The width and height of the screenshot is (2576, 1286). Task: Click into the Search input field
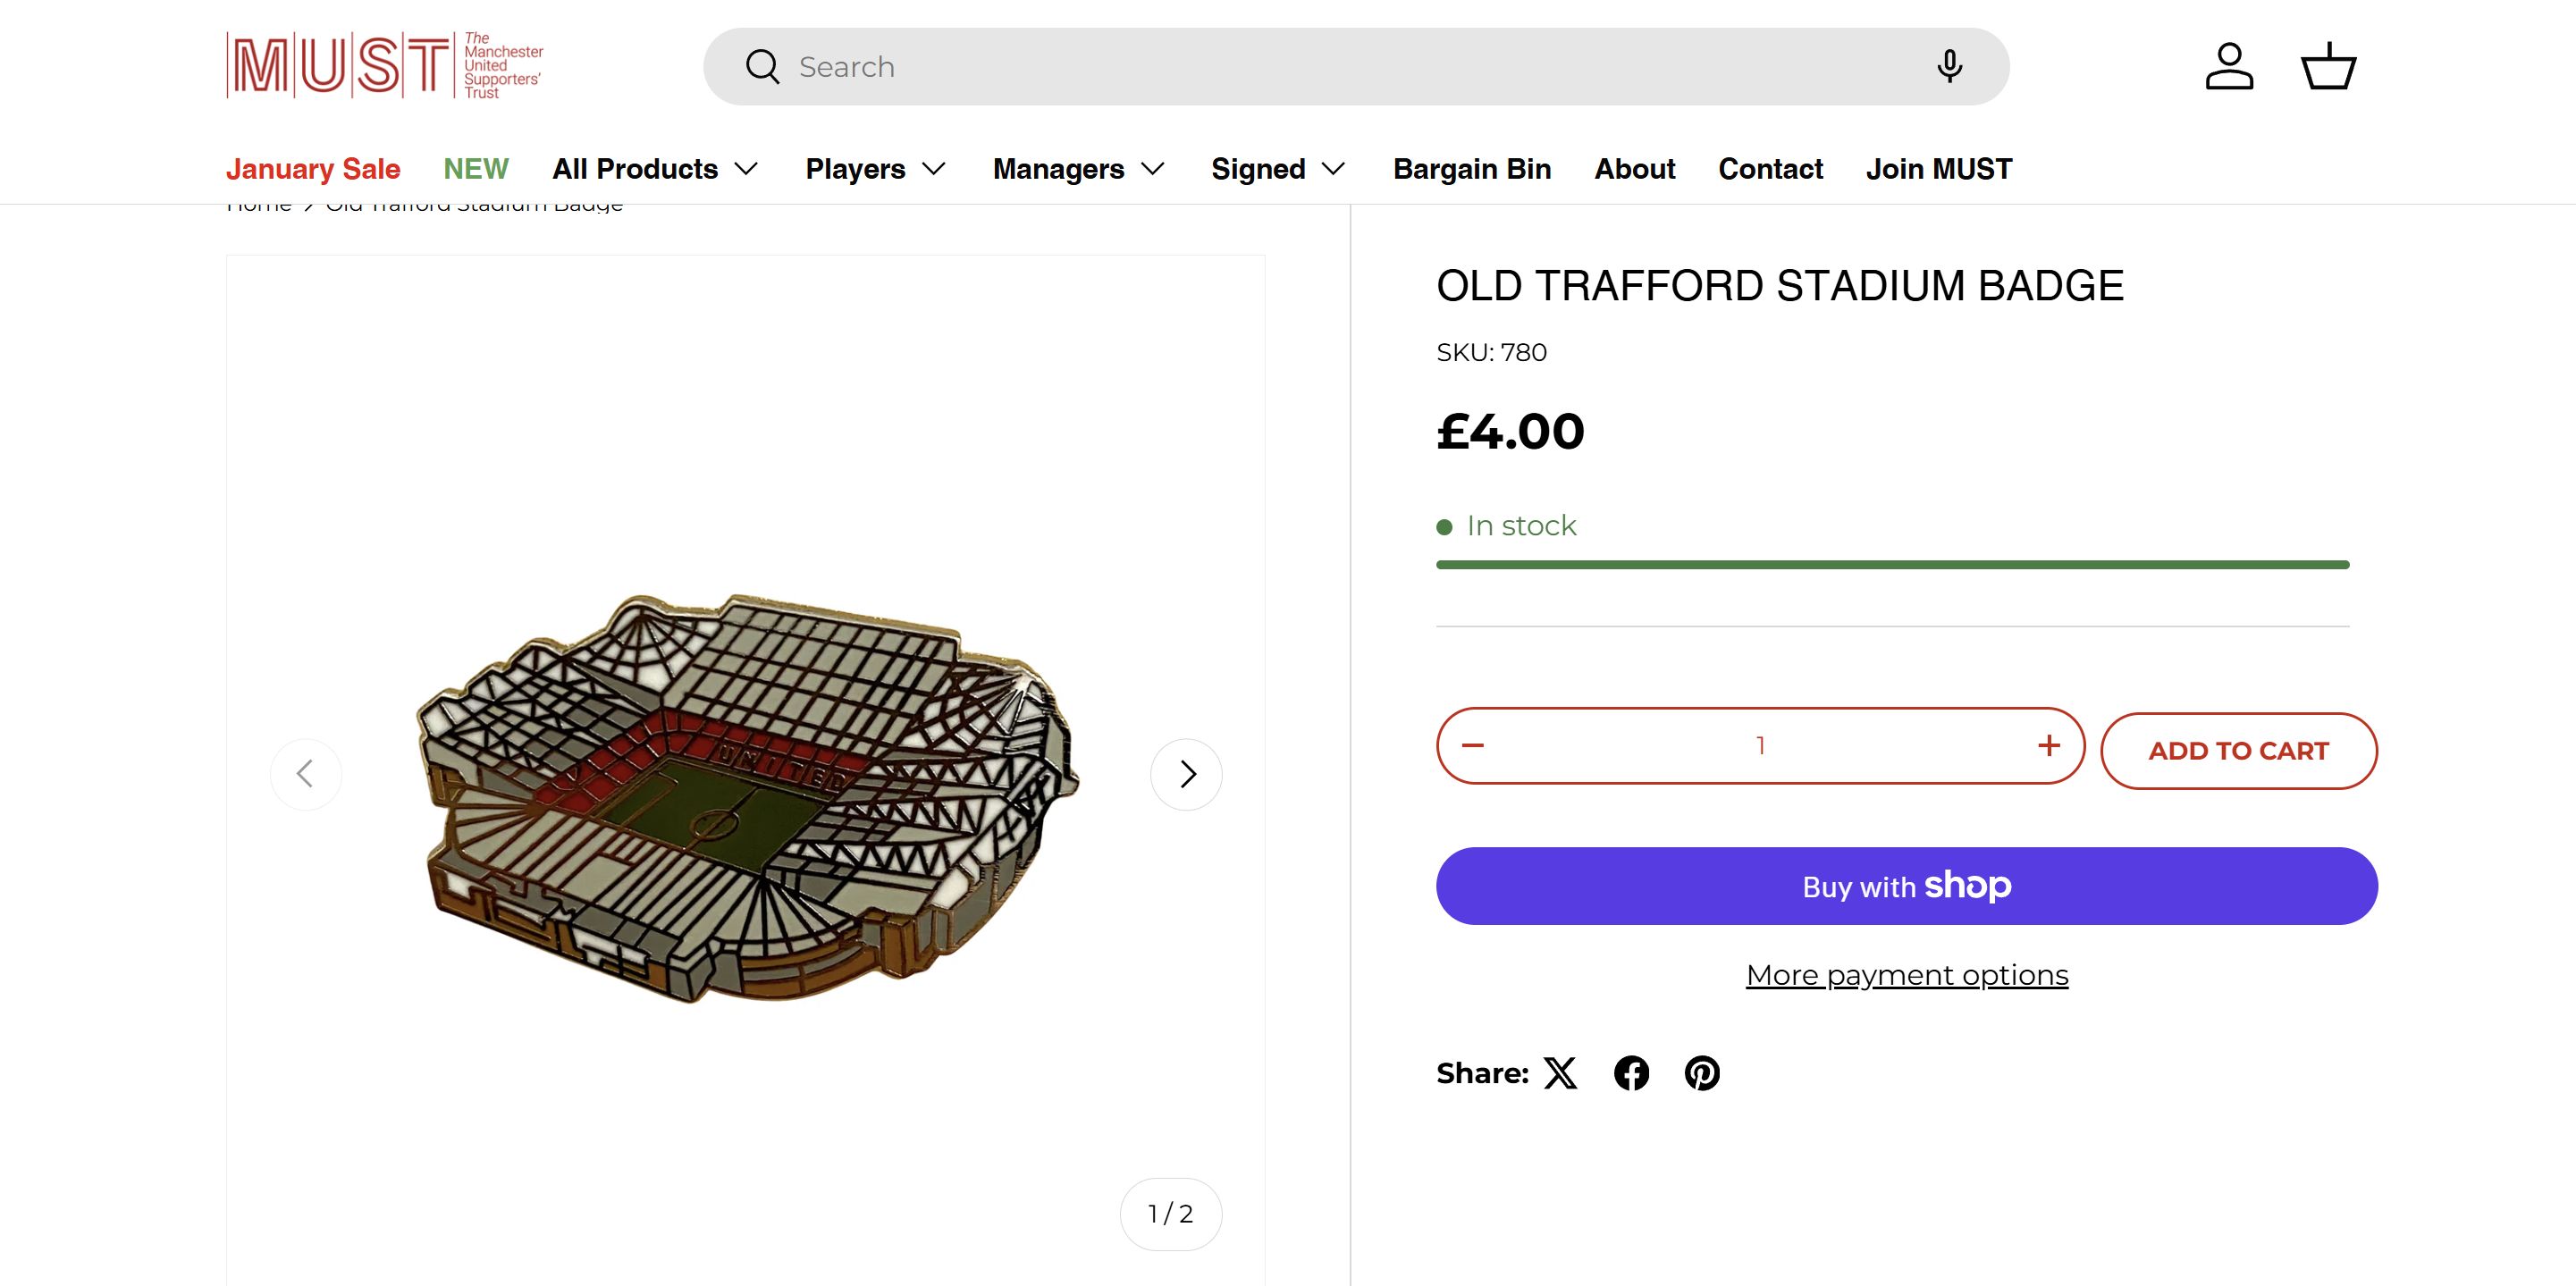pyautogui.click(x=1300, y=66)
